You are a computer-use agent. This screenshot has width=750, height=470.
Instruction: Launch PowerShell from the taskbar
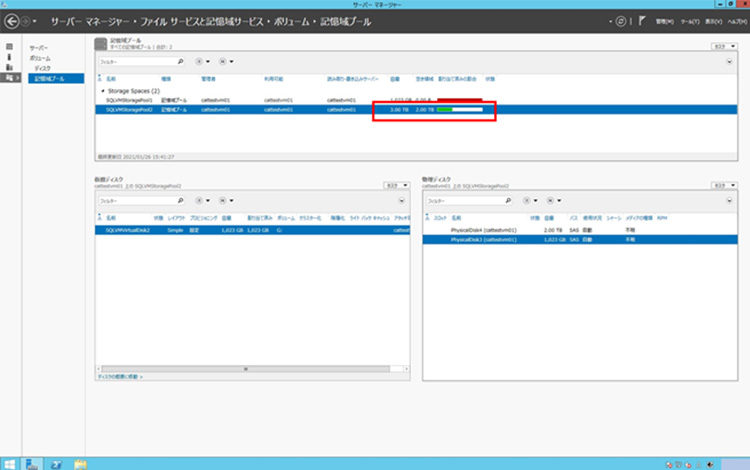57,463
